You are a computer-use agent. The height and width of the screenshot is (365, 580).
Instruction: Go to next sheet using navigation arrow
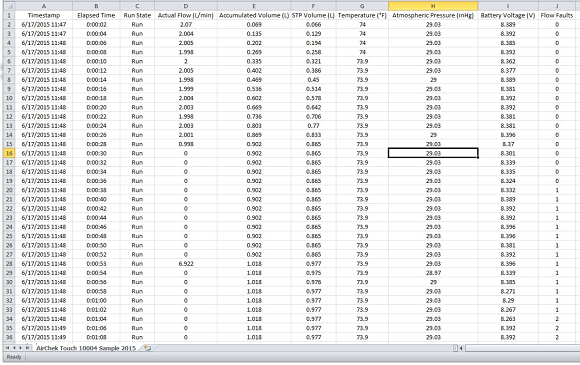click(x=20, y=348)
